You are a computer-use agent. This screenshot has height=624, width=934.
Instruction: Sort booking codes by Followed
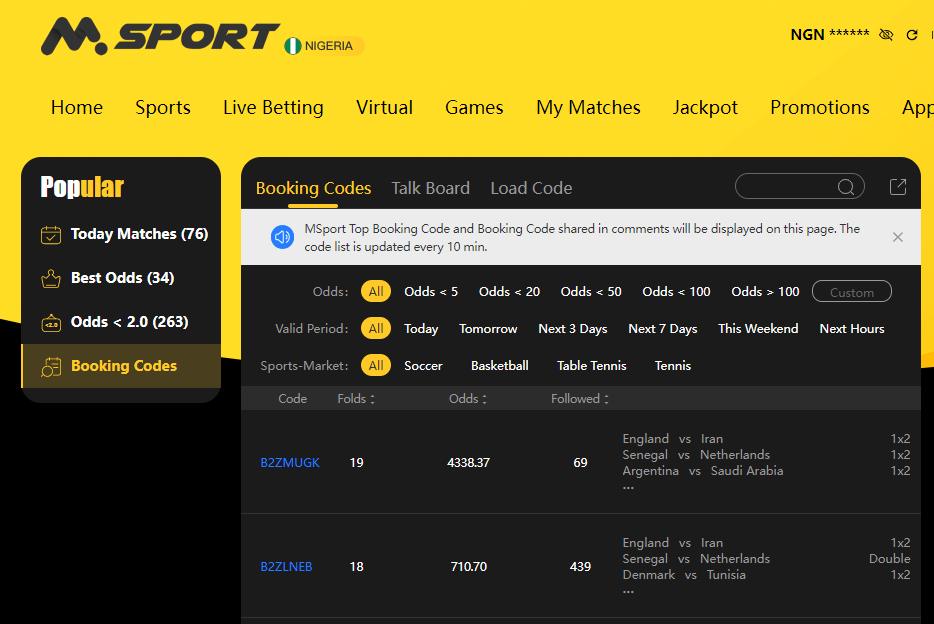coord(580,399)
